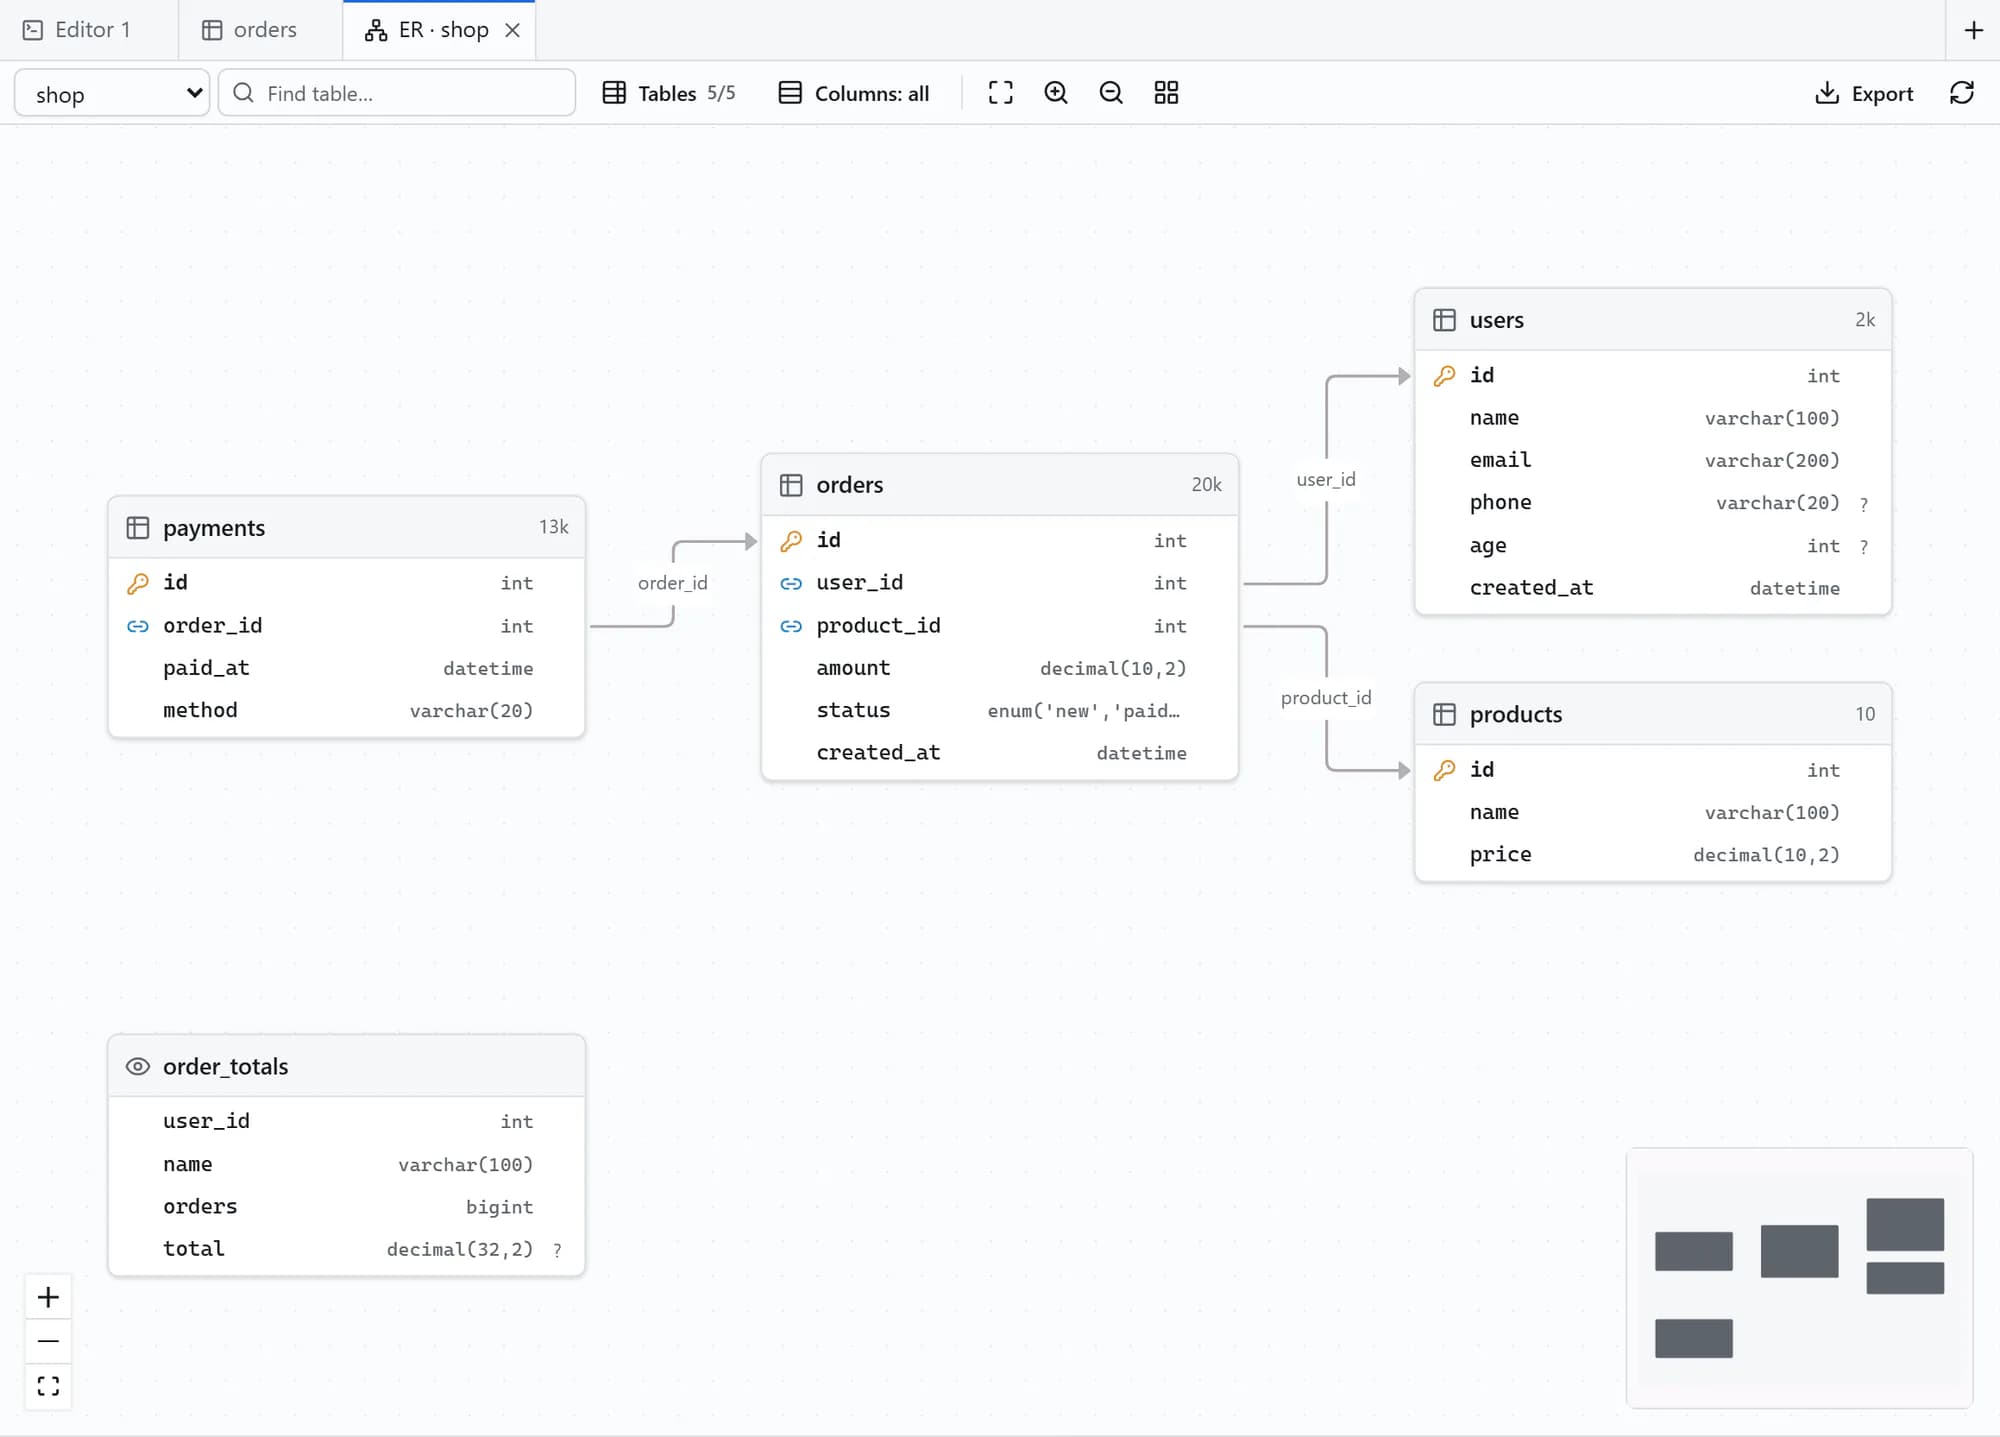This screenshot has height=1437, width=2000.
Task: Click foreign key link icon of orders.user_id
Action: click(x=791, y=583)
